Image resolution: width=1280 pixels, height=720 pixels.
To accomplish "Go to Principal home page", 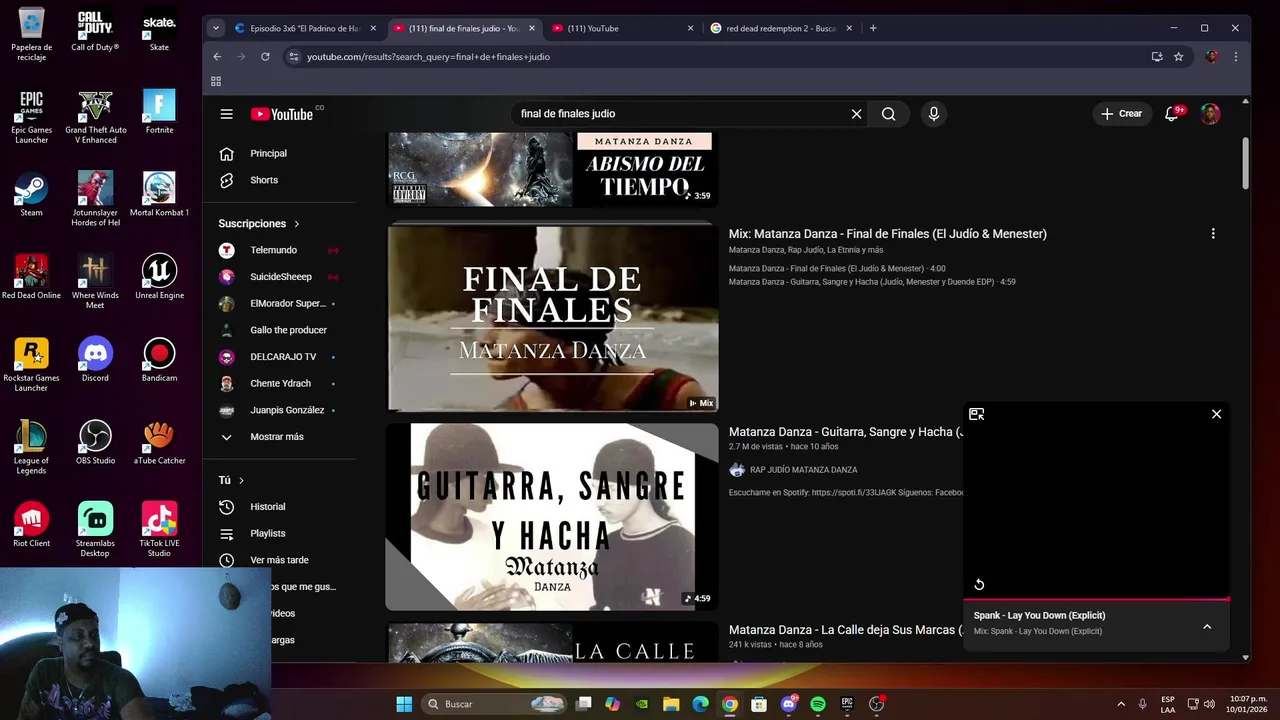I will click(268, 153).
